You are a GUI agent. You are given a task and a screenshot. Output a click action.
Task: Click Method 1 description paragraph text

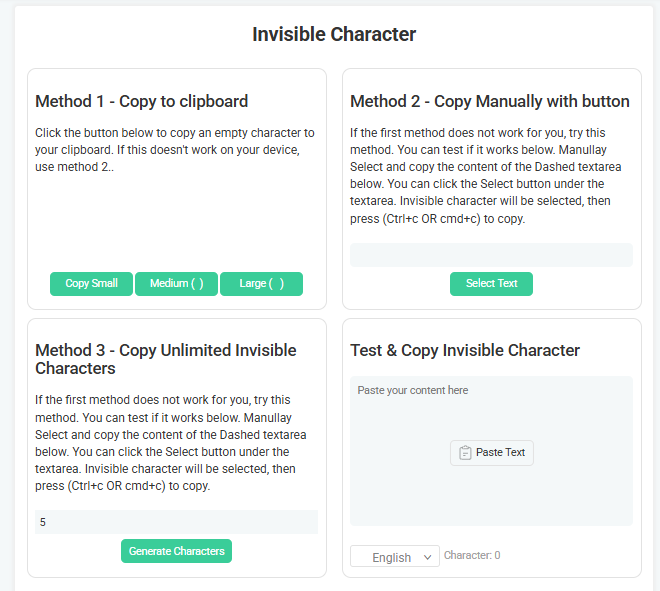[175, 150]
